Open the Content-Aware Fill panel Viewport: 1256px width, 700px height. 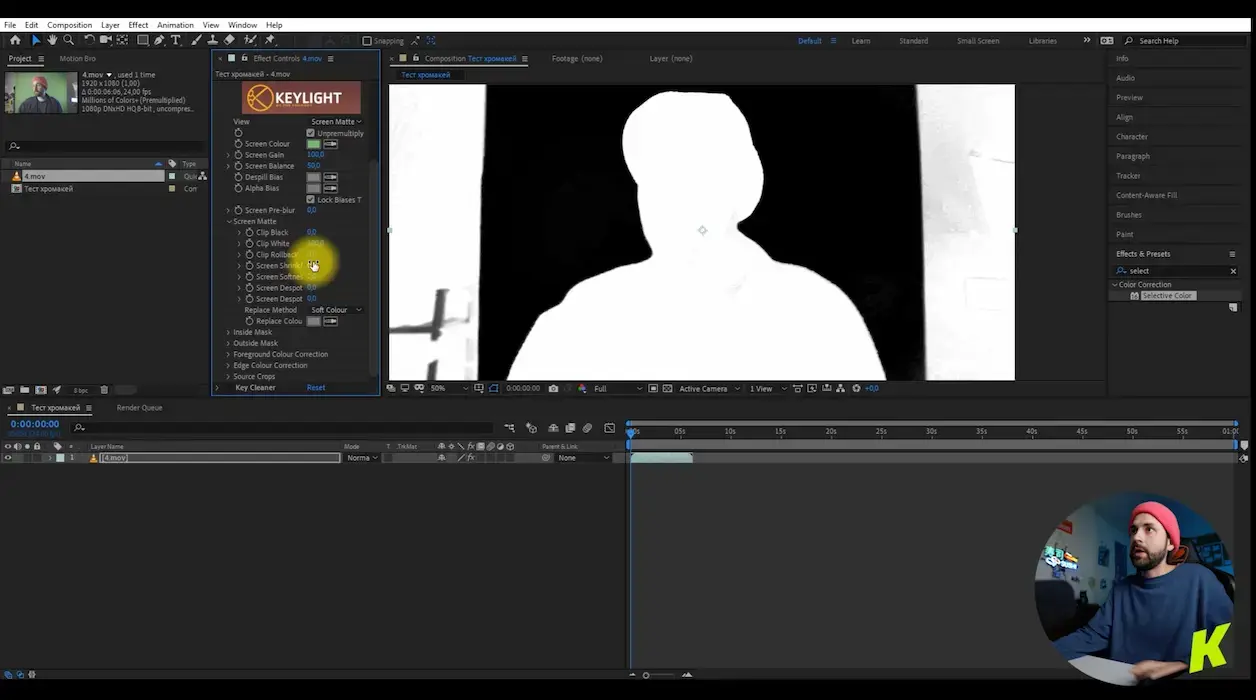click(1146, 195)
